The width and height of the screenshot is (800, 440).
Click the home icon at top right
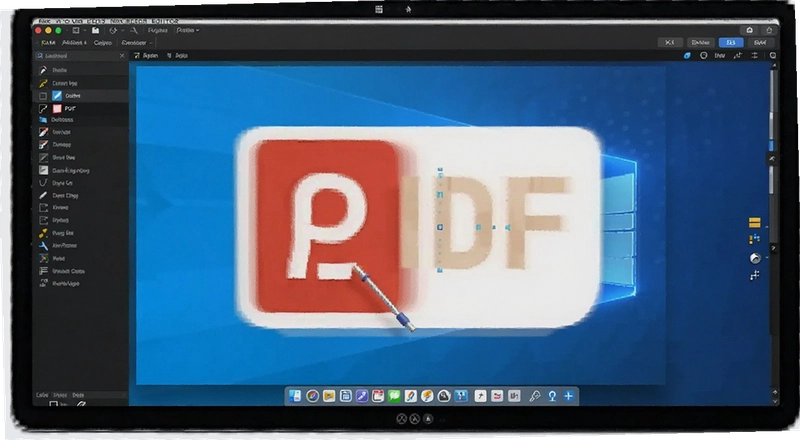(x=749, y=30)
